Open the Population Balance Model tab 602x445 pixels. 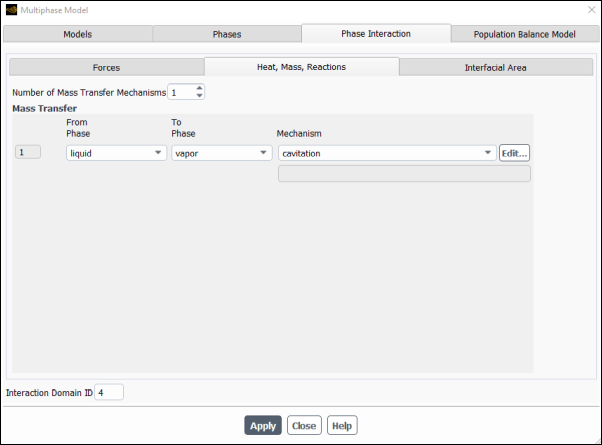524,34
